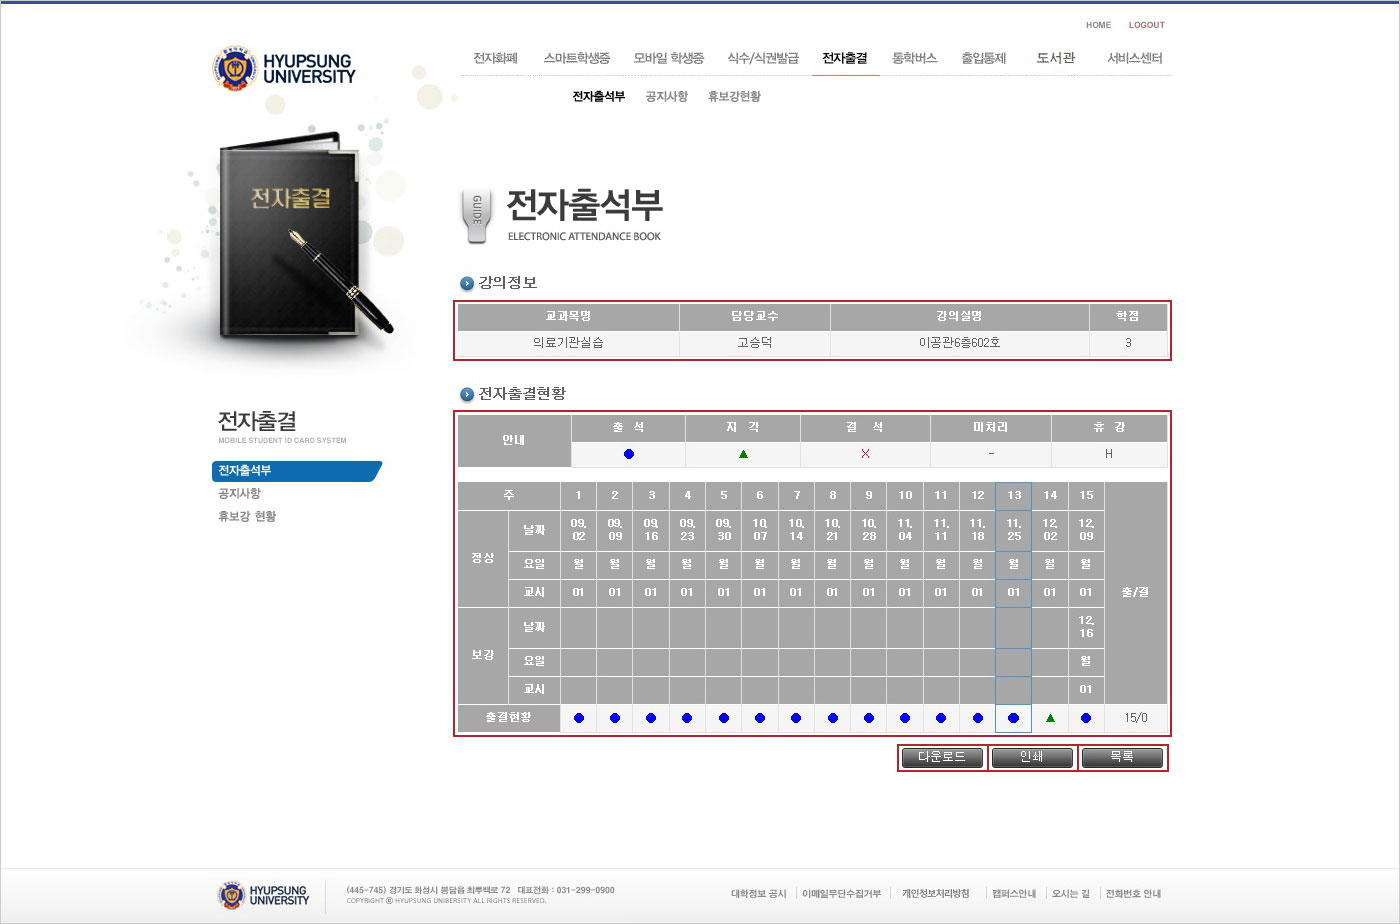Click the 11.25 date cell
1400x924 pixels.
pyautogui.click(x=1014, y=530)
